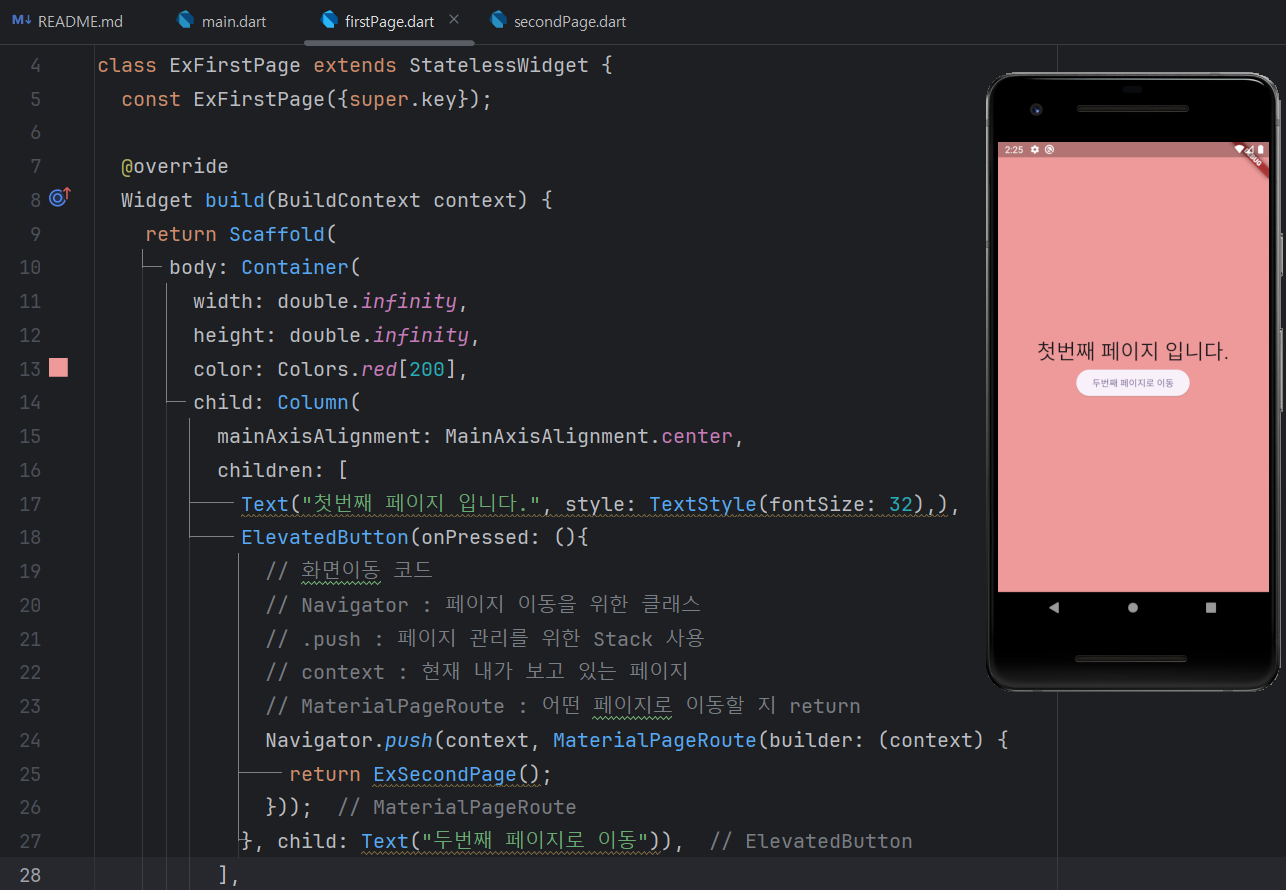Screen dimensions: 1286x890
Task: Click the // 화면이동 코드 comment
Action: click(349, 571)
